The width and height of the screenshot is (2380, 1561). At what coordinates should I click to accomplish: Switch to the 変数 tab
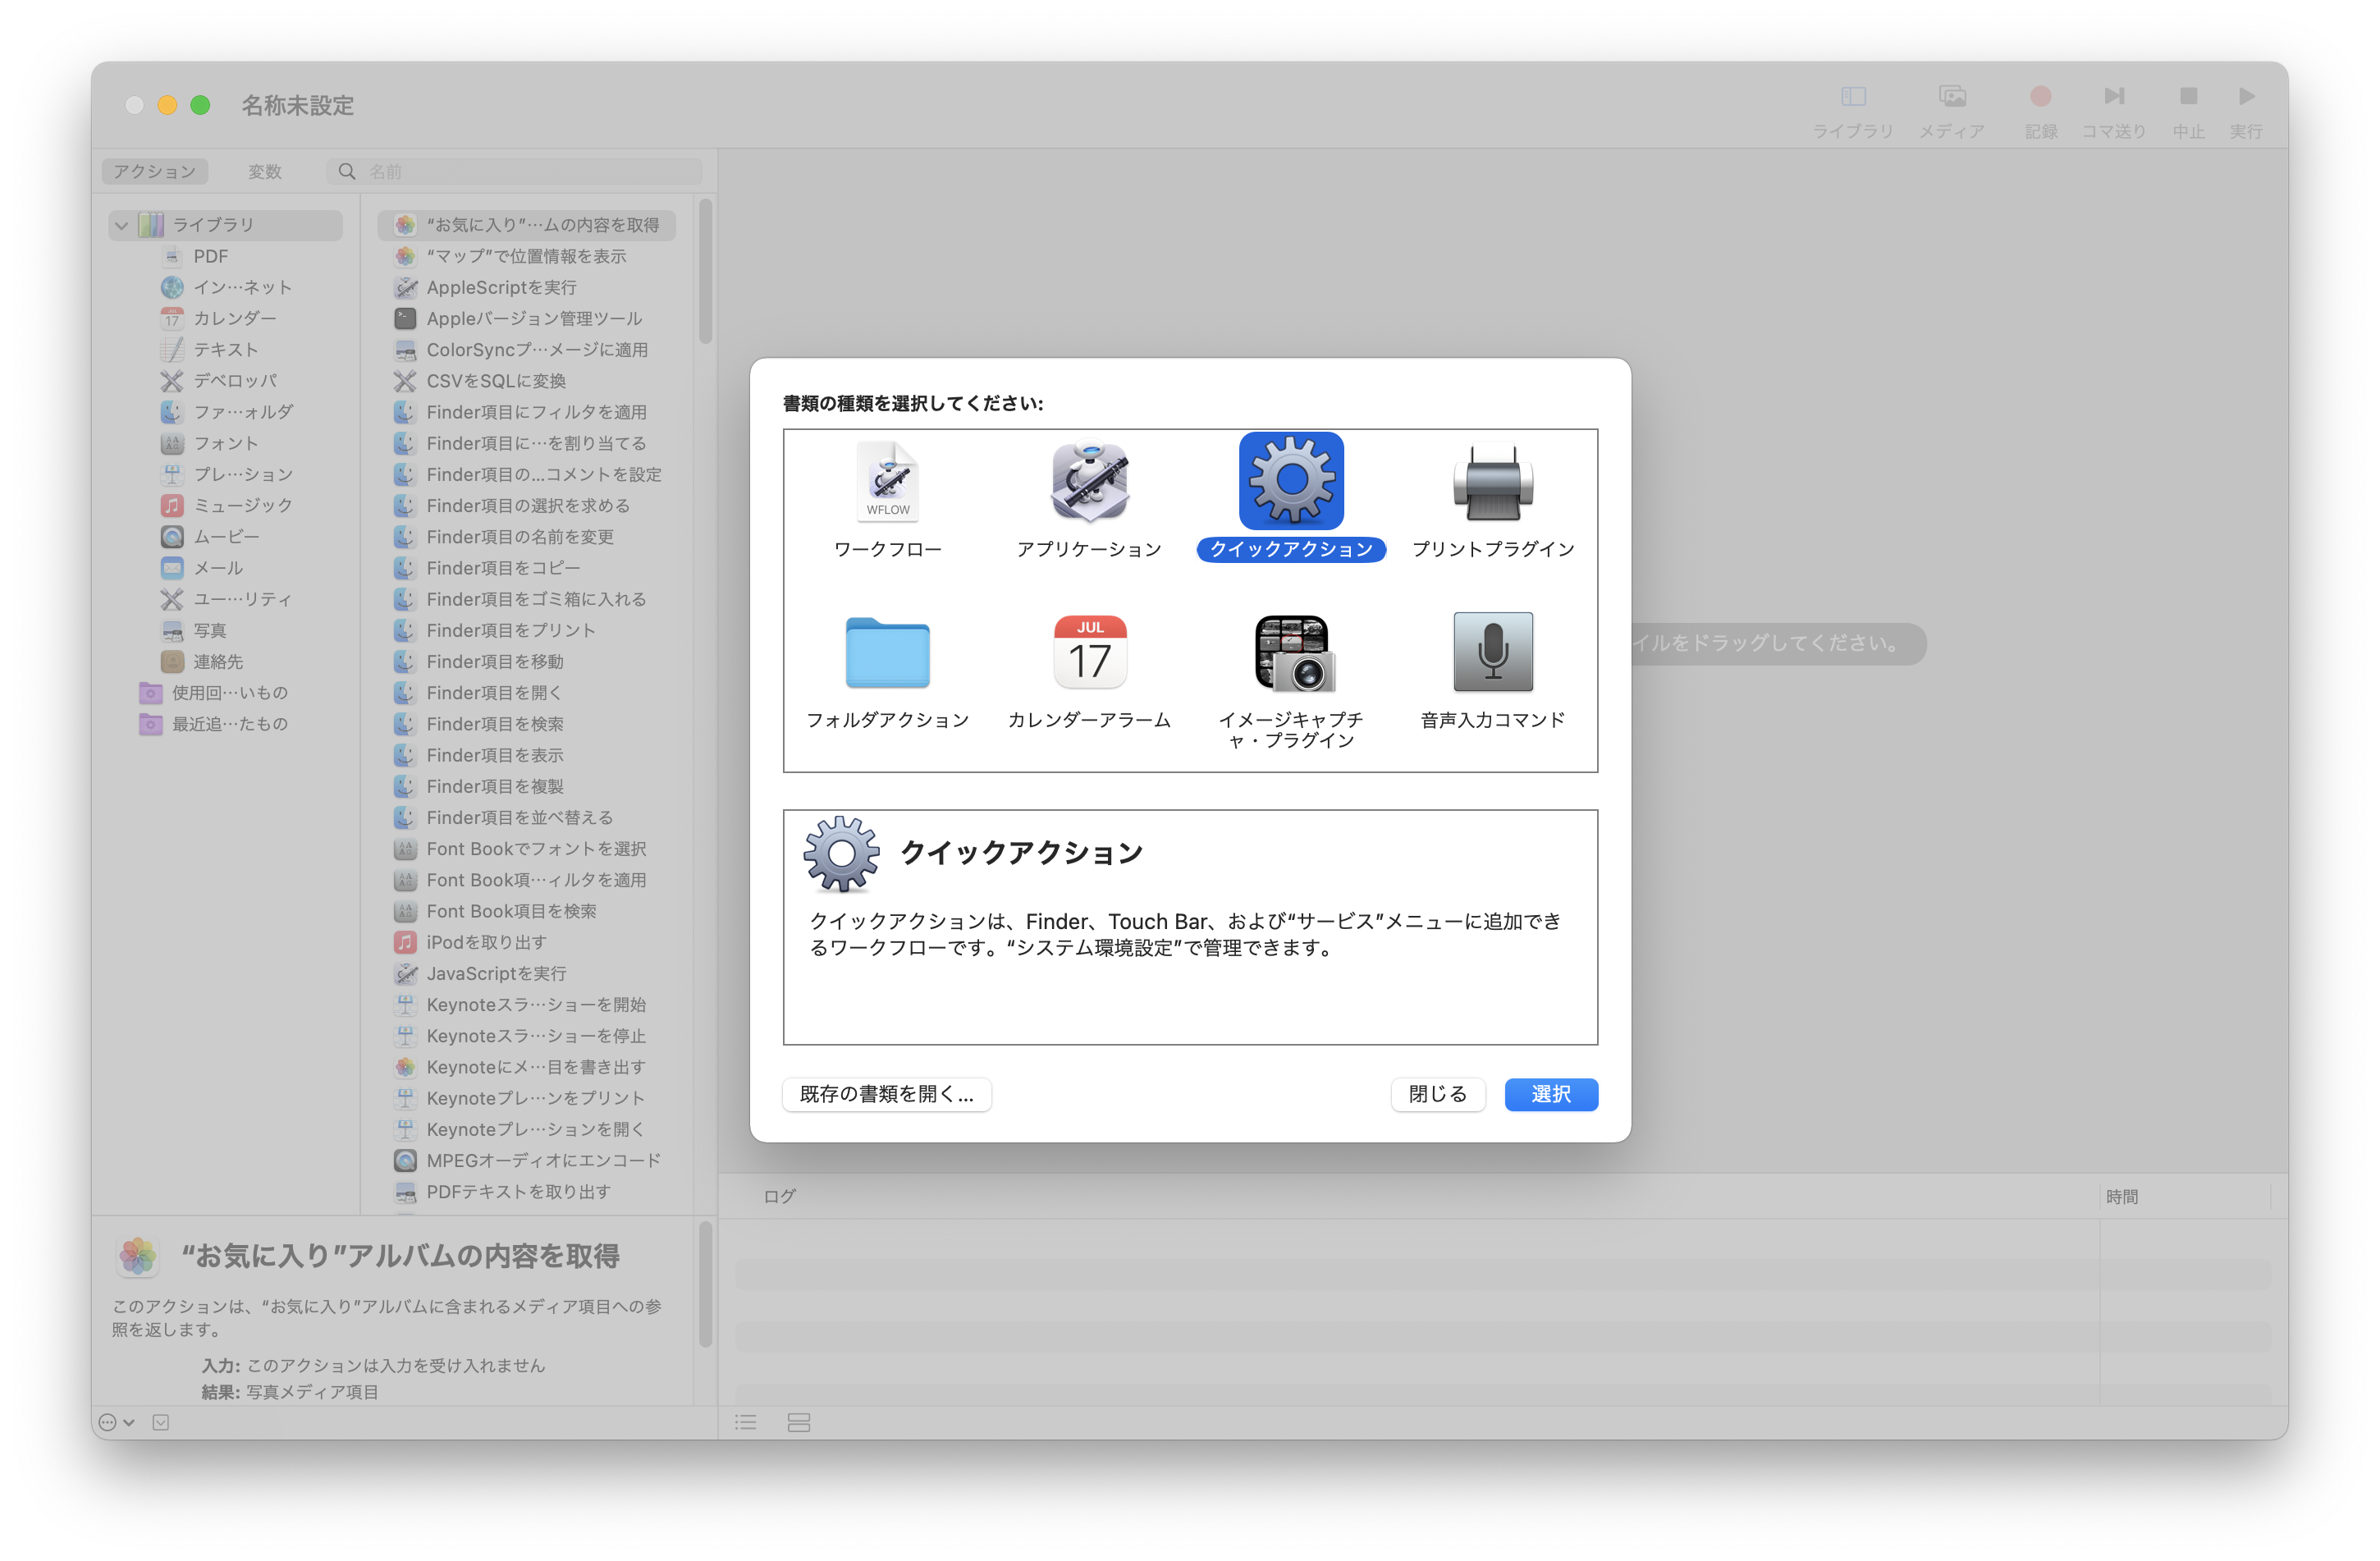point(265,172)
